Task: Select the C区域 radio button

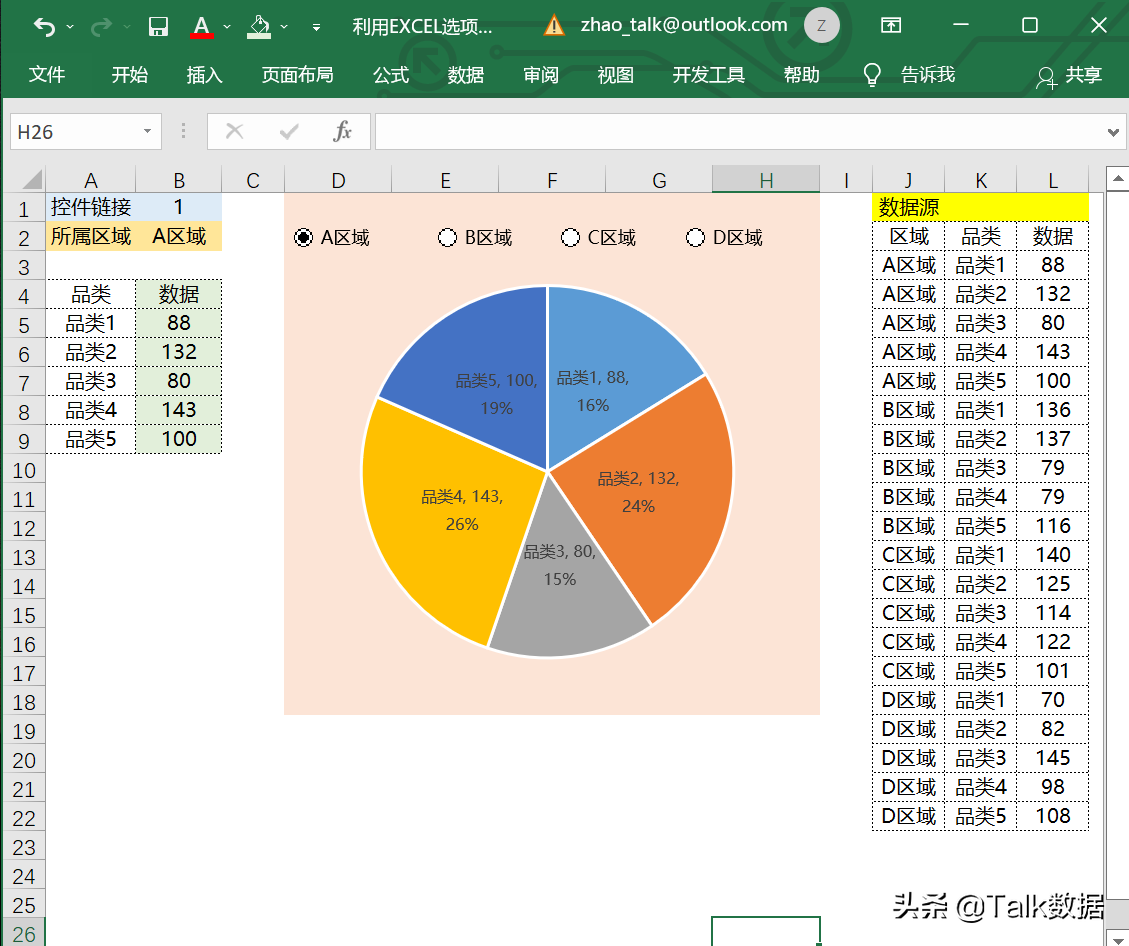Action: (570, 238)
